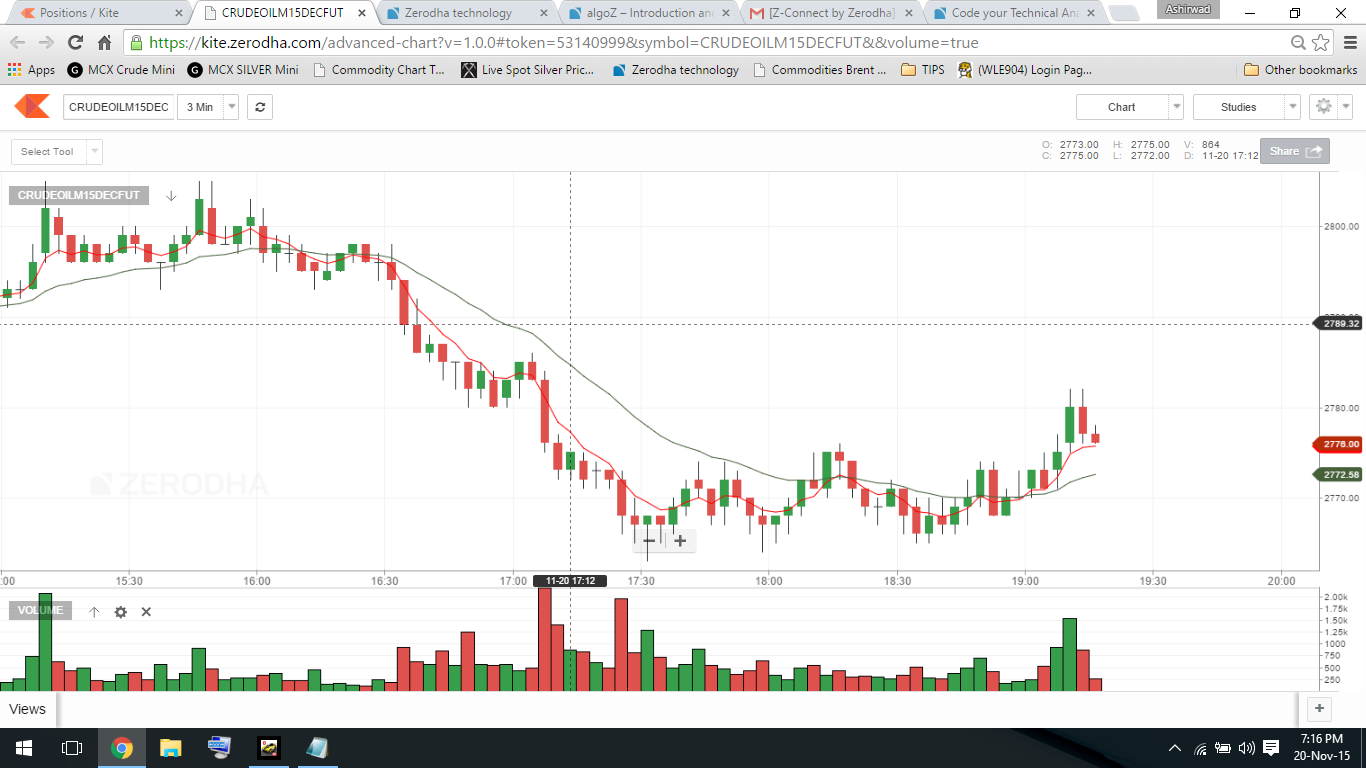The image size is (1366, 768).
Task: Click the 2778.00 red price marker
Action: [x=1337, y=444]
